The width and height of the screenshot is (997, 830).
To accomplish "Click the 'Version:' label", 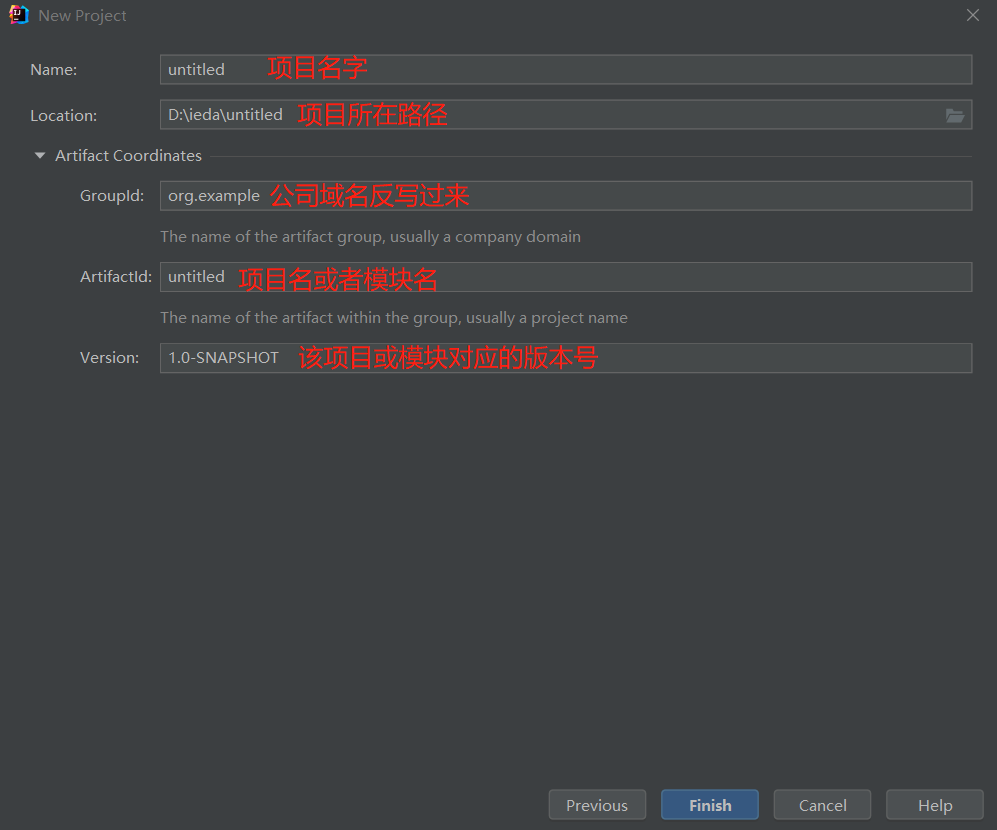I will point(109,357).
